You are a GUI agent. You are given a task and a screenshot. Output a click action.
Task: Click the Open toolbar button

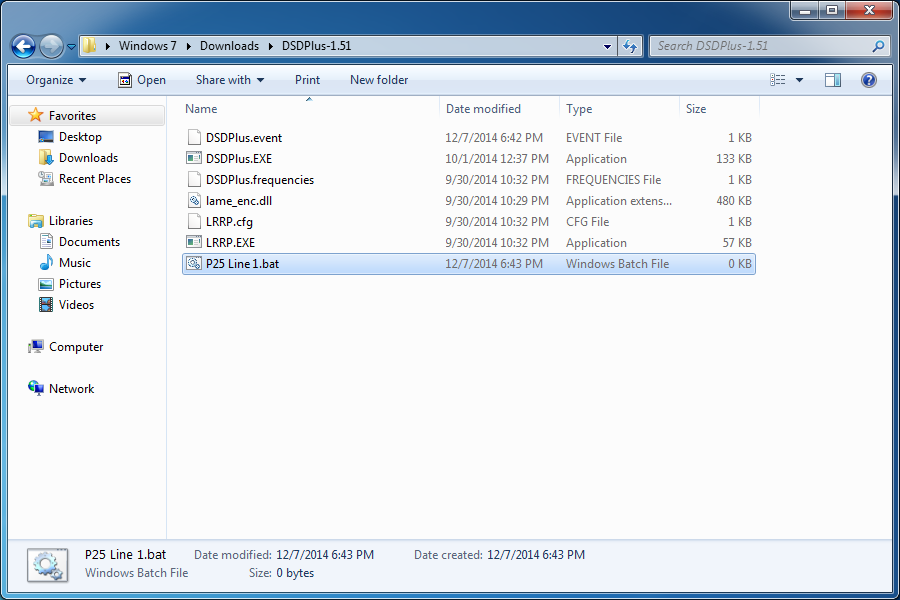[142, 80]
